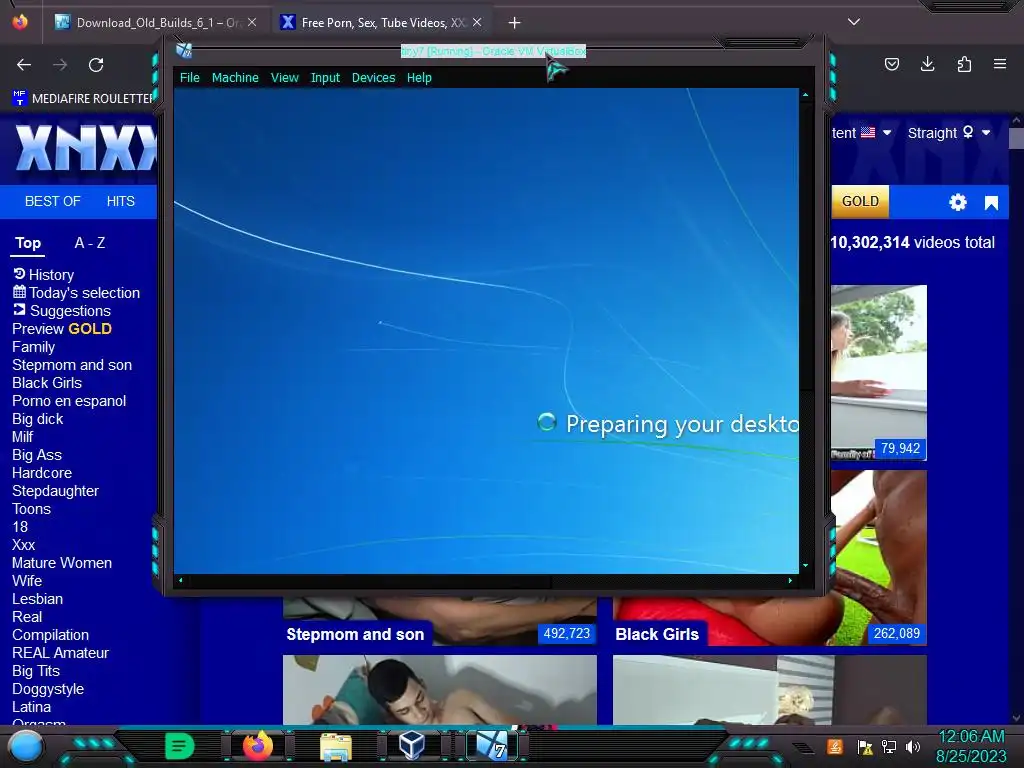The height and width of the screenshot is (768, 1024).
Task: Open the Firefox extensions menu
Action: pyautogui.click(x=964, y=64)
